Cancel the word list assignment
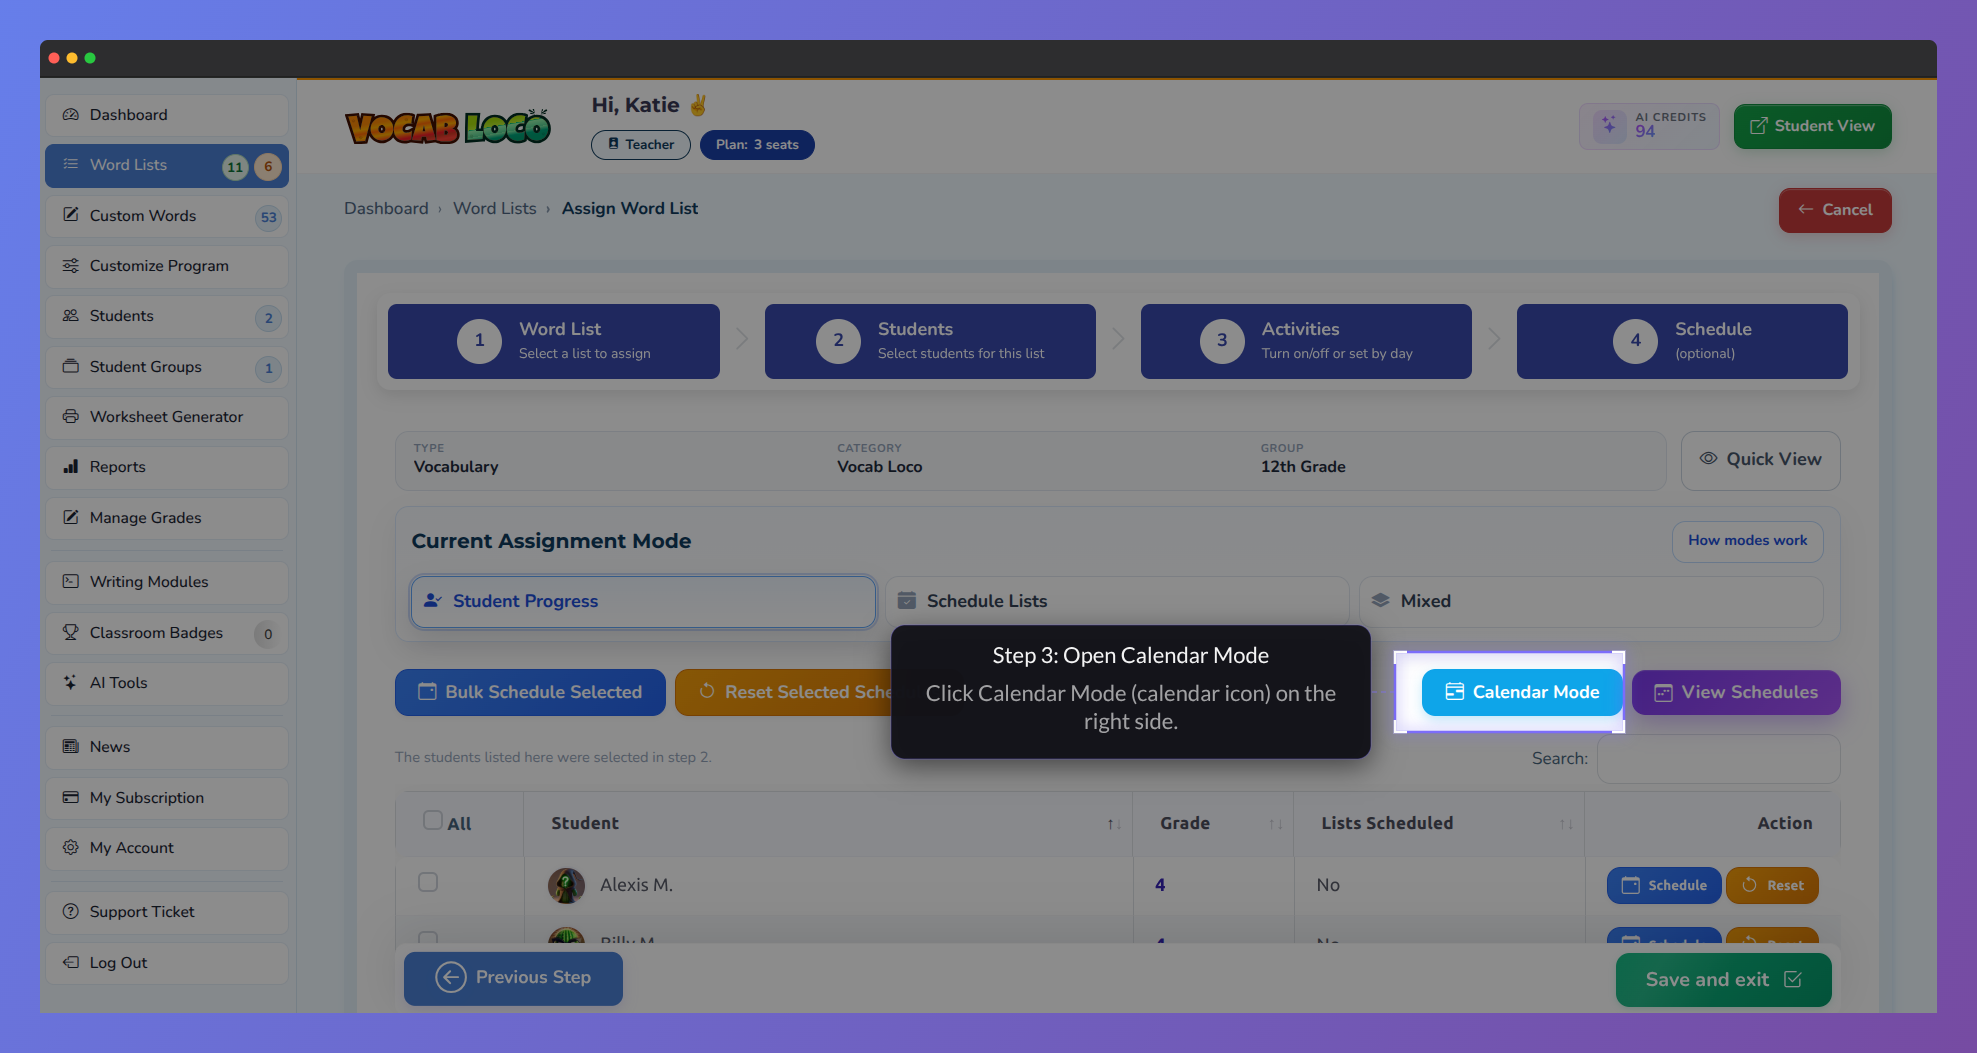Image resolution: width=1977 pixels, height=1053 pixels. (x=1834, y=210)
